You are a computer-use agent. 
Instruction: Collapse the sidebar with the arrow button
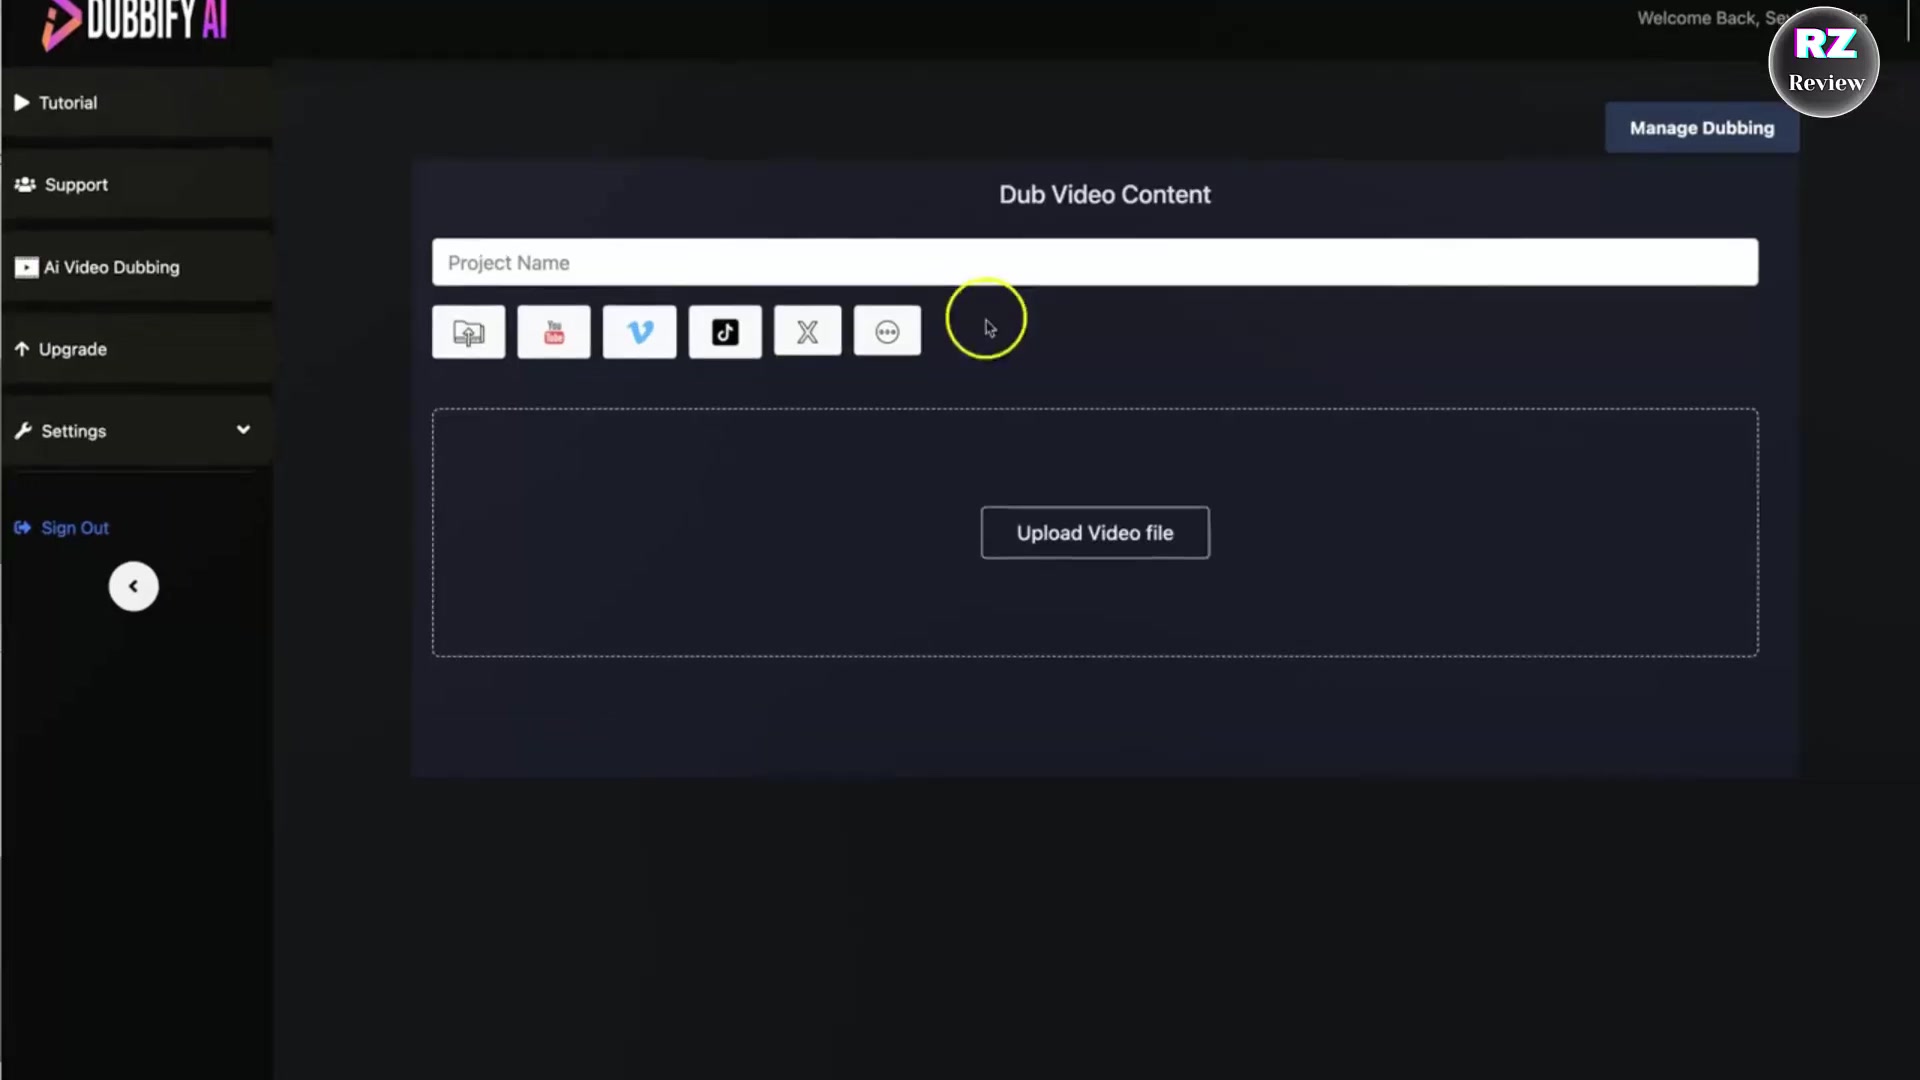(x=133, y=587)
